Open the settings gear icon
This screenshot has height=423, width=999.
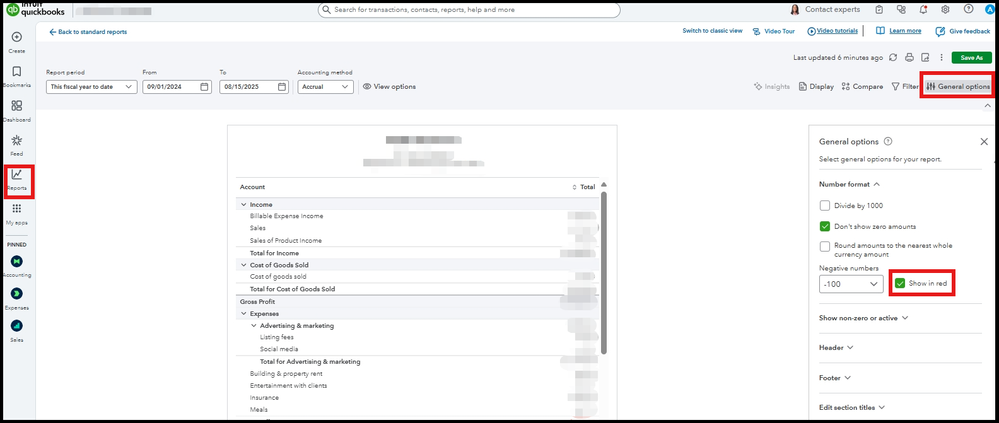[x=945, y=10]
